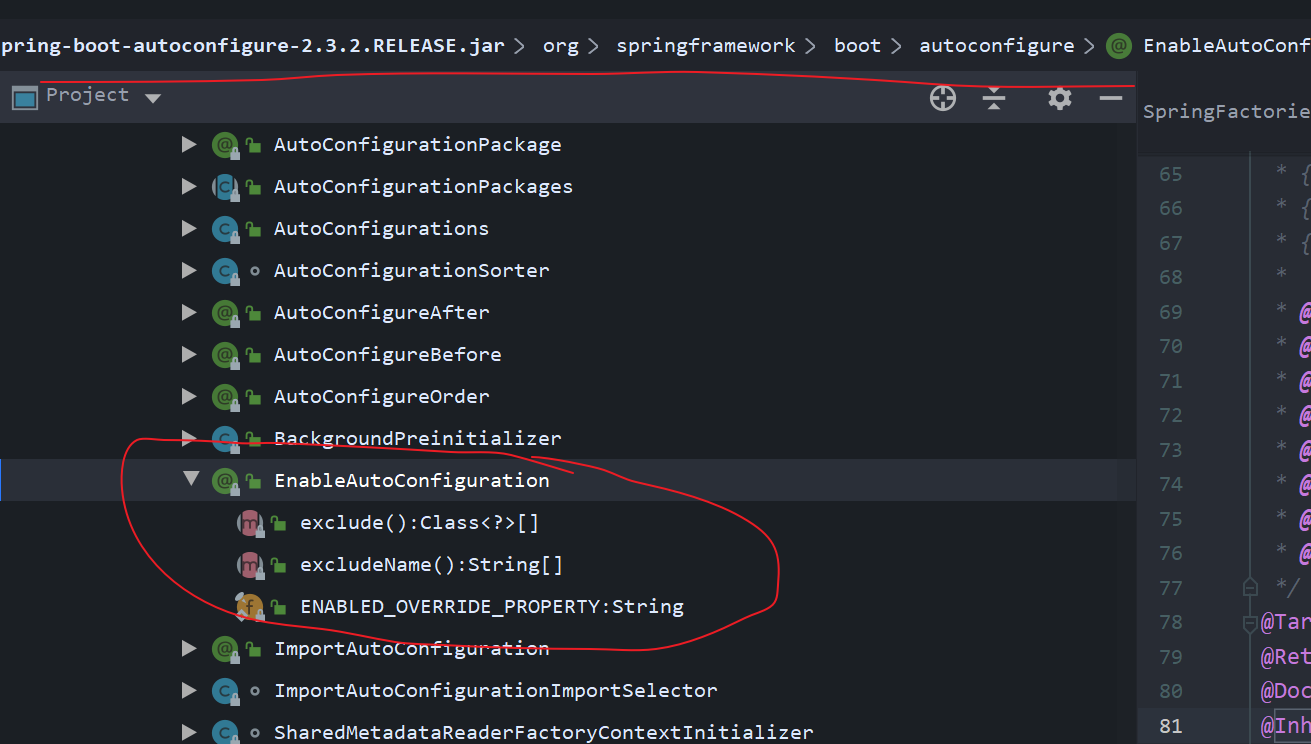Select AutoConfigurationSorter in tree

(x=412, y=271)
